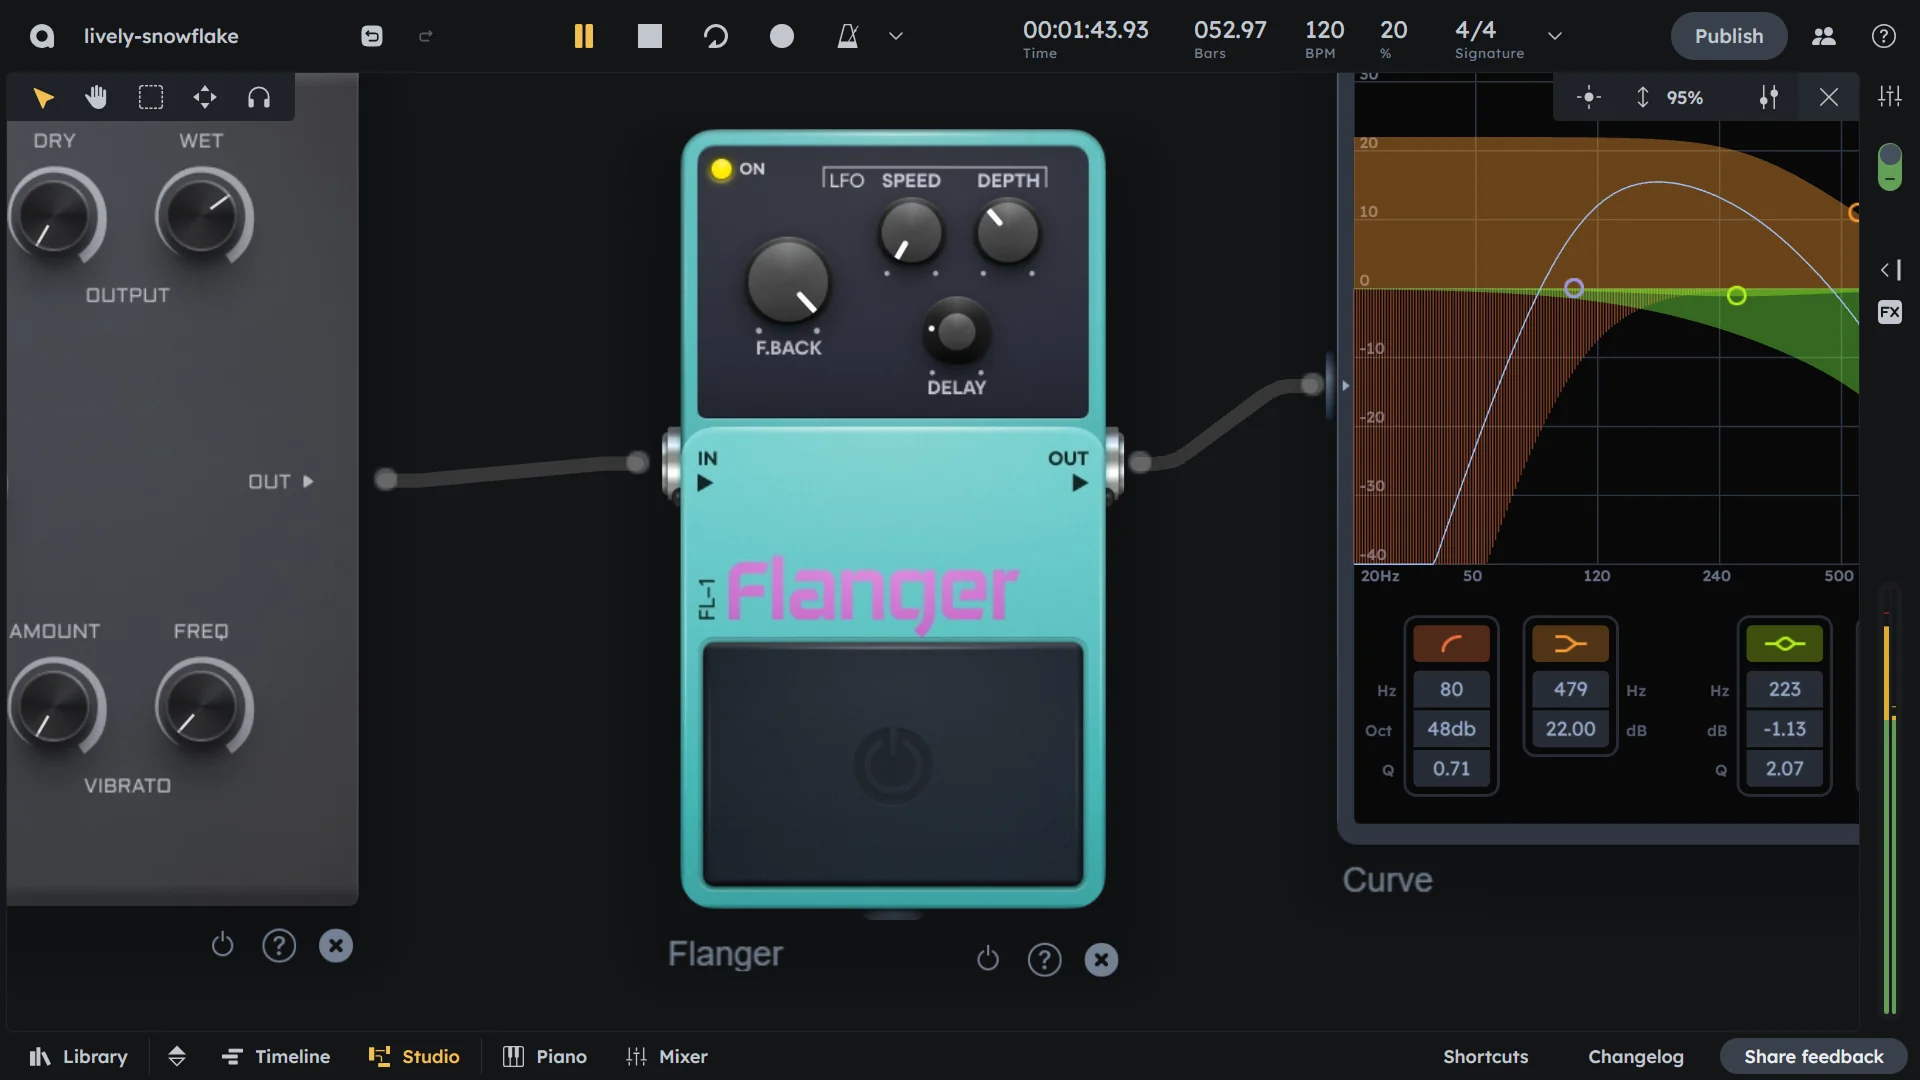Activate the headphones listen tool
The image size is (1920, 1080).
(258, 97)
